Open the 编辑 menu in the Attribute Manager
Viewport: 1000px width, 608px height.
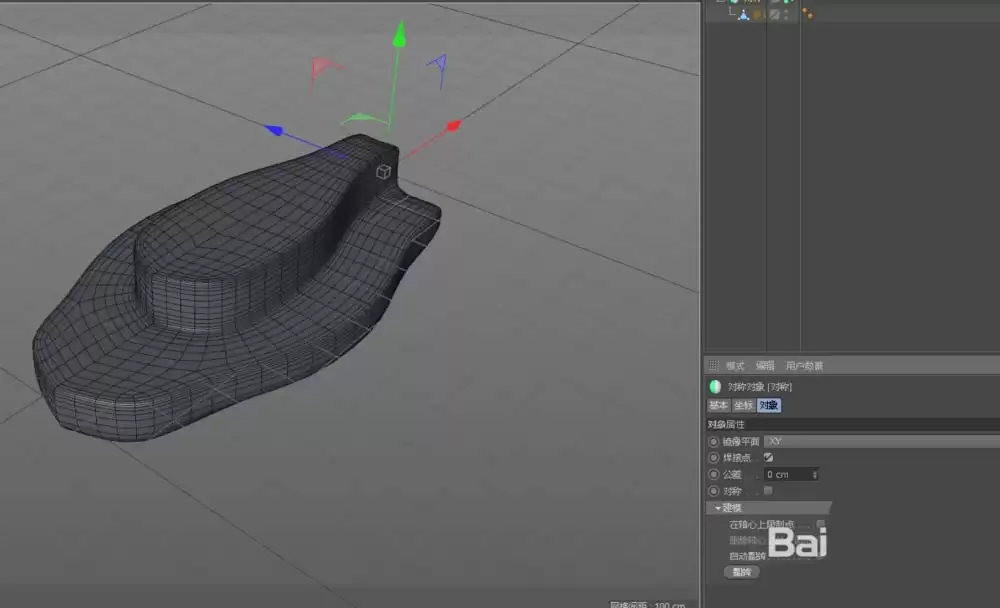click(764, 367)
